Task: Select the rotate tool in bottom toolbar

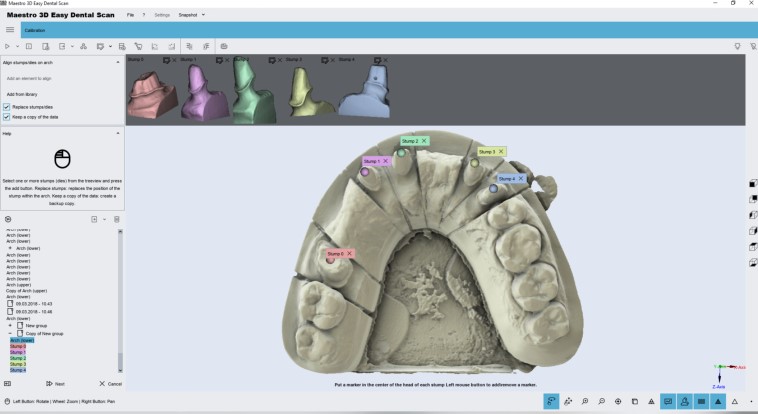Action: tap(551, 401)
